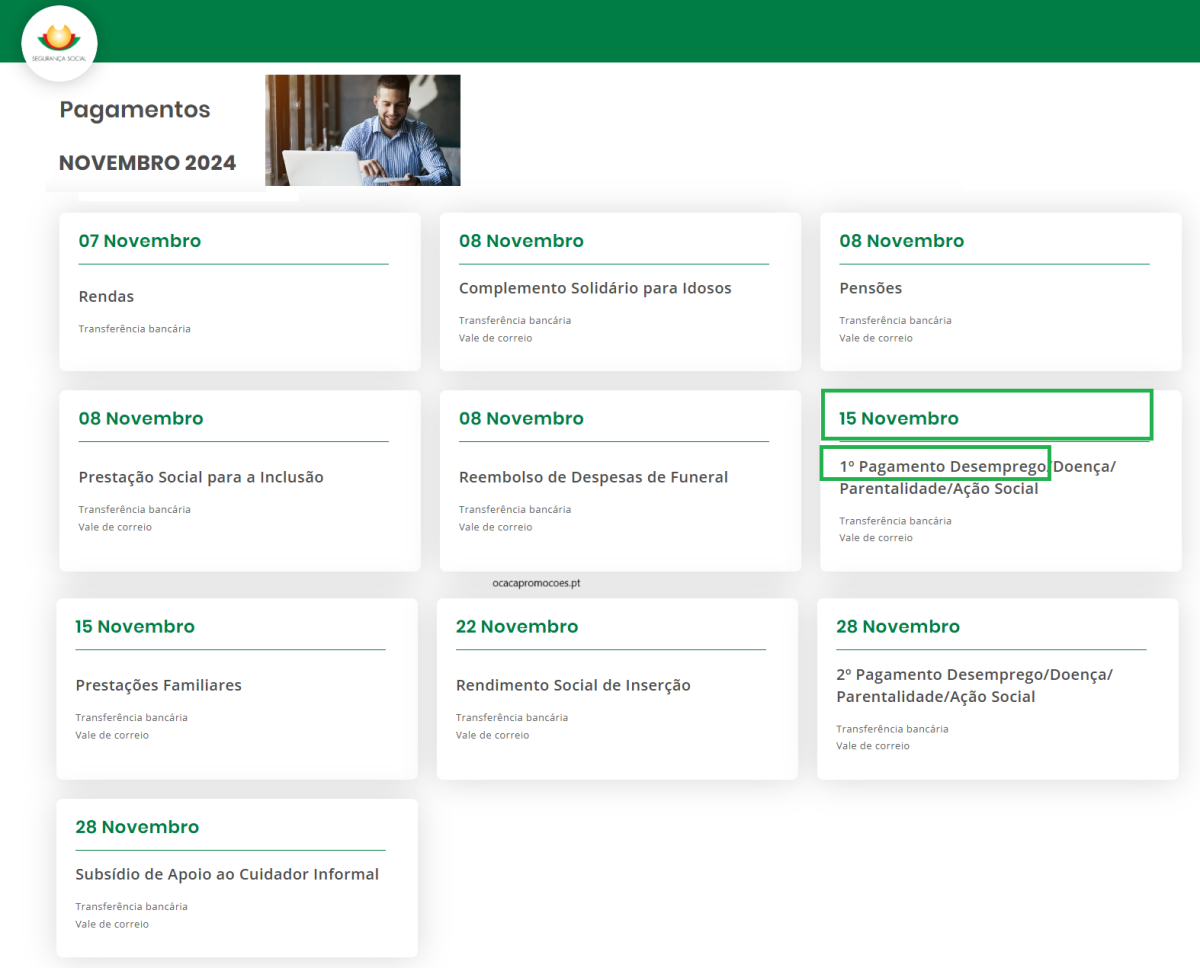The width and height of the screenshot is (1200, 968).
Task: Click Transferência bancária under Prestação Social
Action: click(x=134, y=510)
